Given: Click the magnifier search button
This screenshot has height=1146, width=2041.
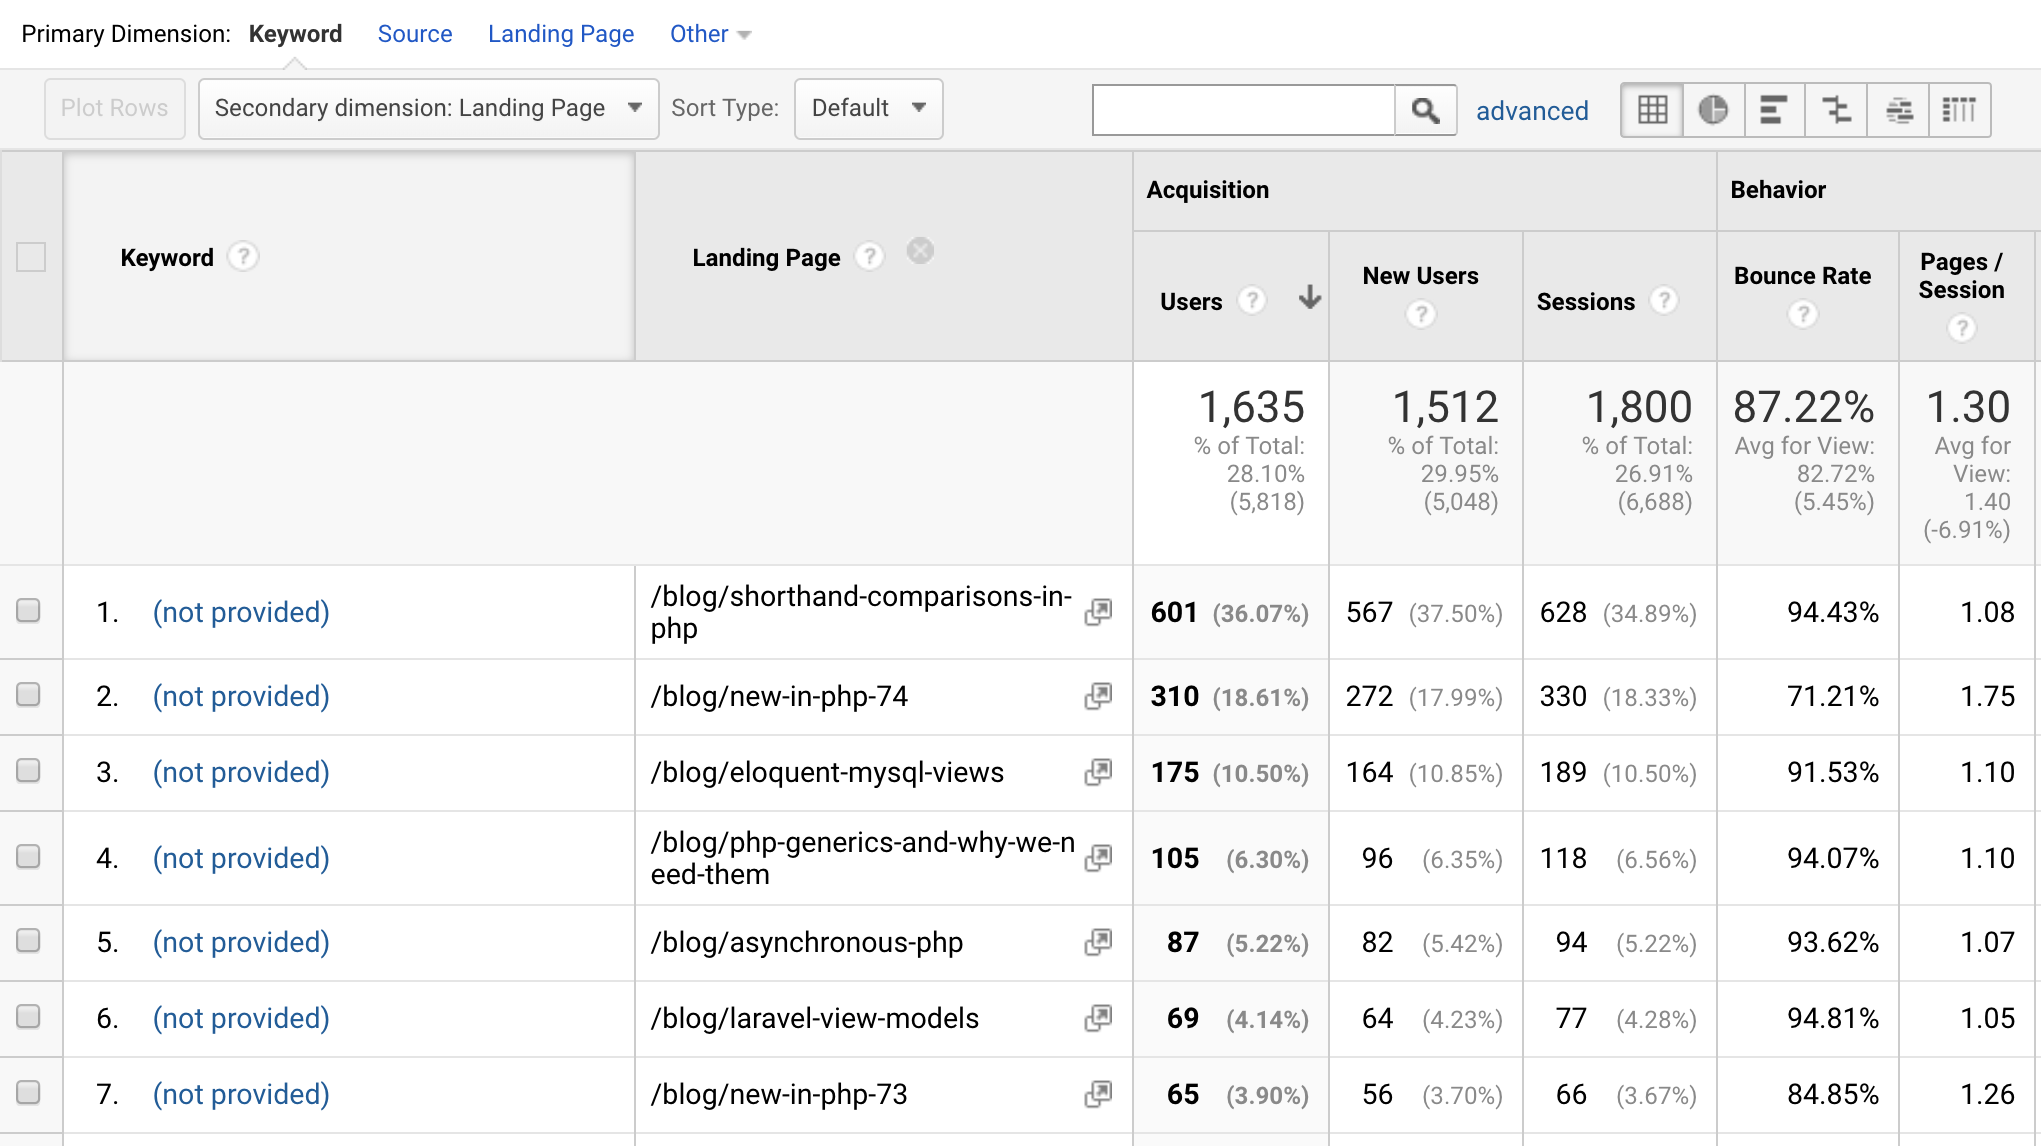Looking at the screenshot, I should [1425, 110].
